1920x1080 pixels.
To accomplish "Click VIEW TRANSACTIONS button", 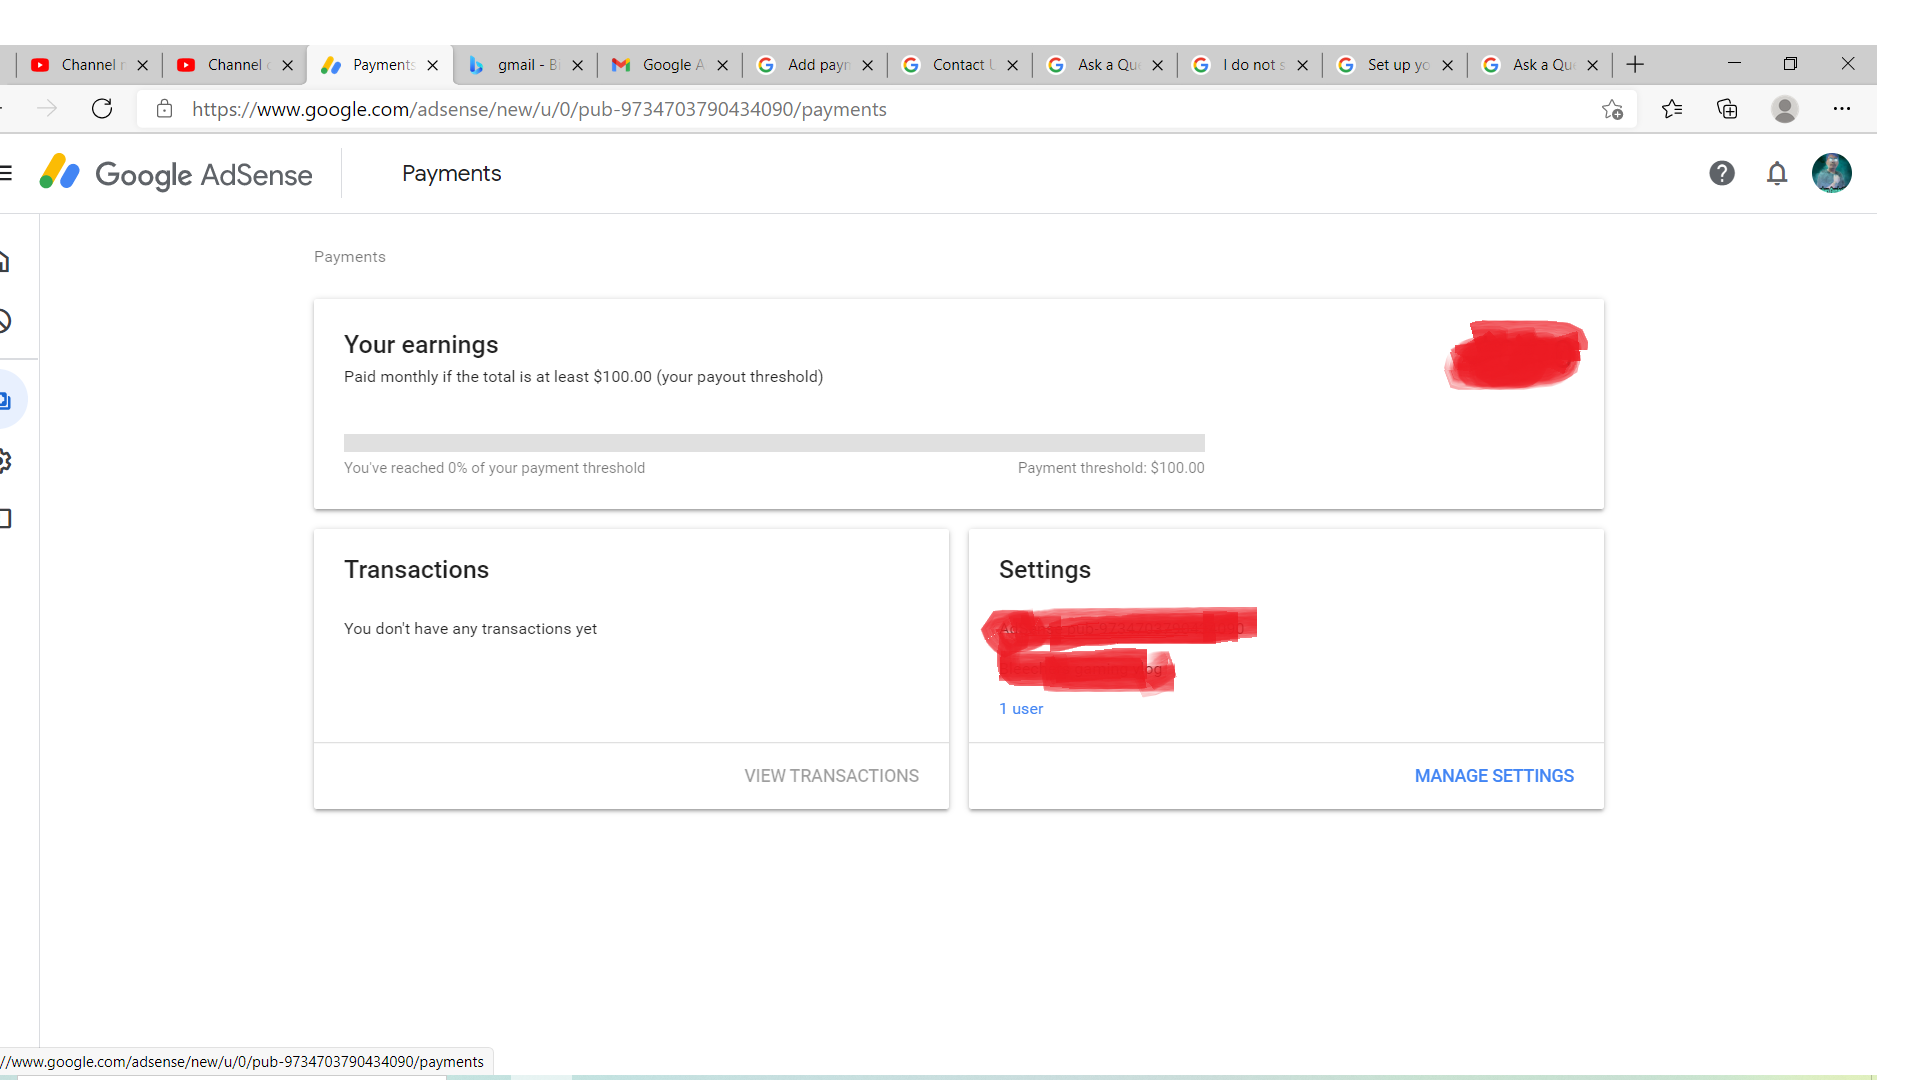I will [x=831, y=776].
